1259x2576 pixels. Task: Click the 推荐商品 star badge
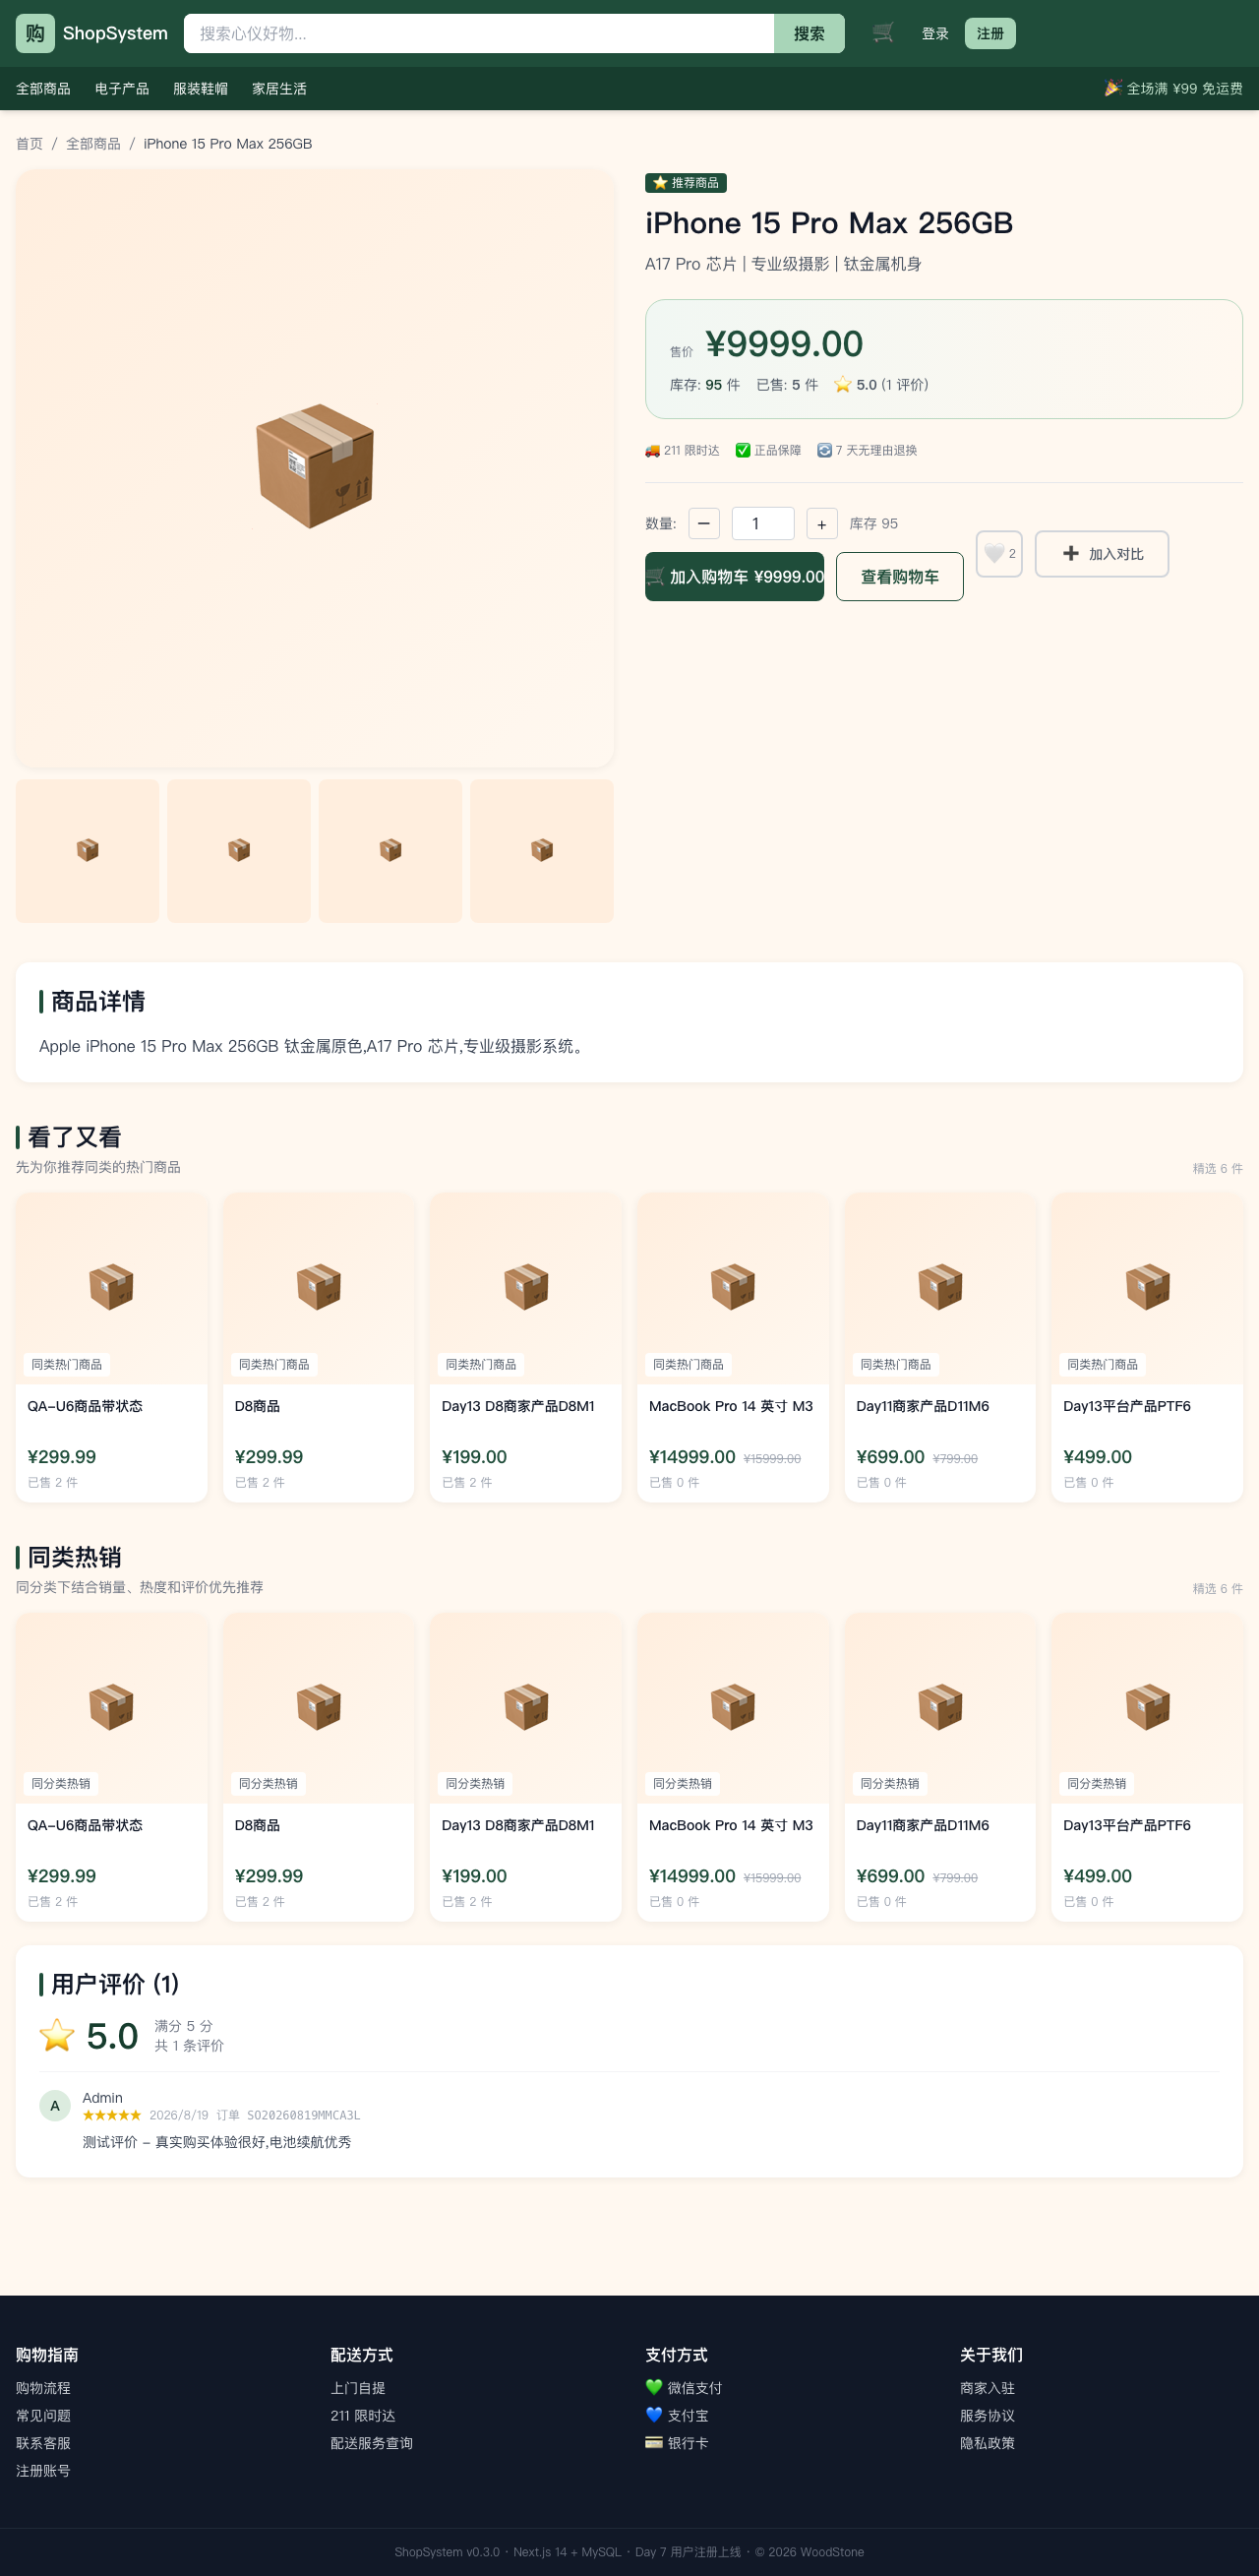tap(686, 183)
